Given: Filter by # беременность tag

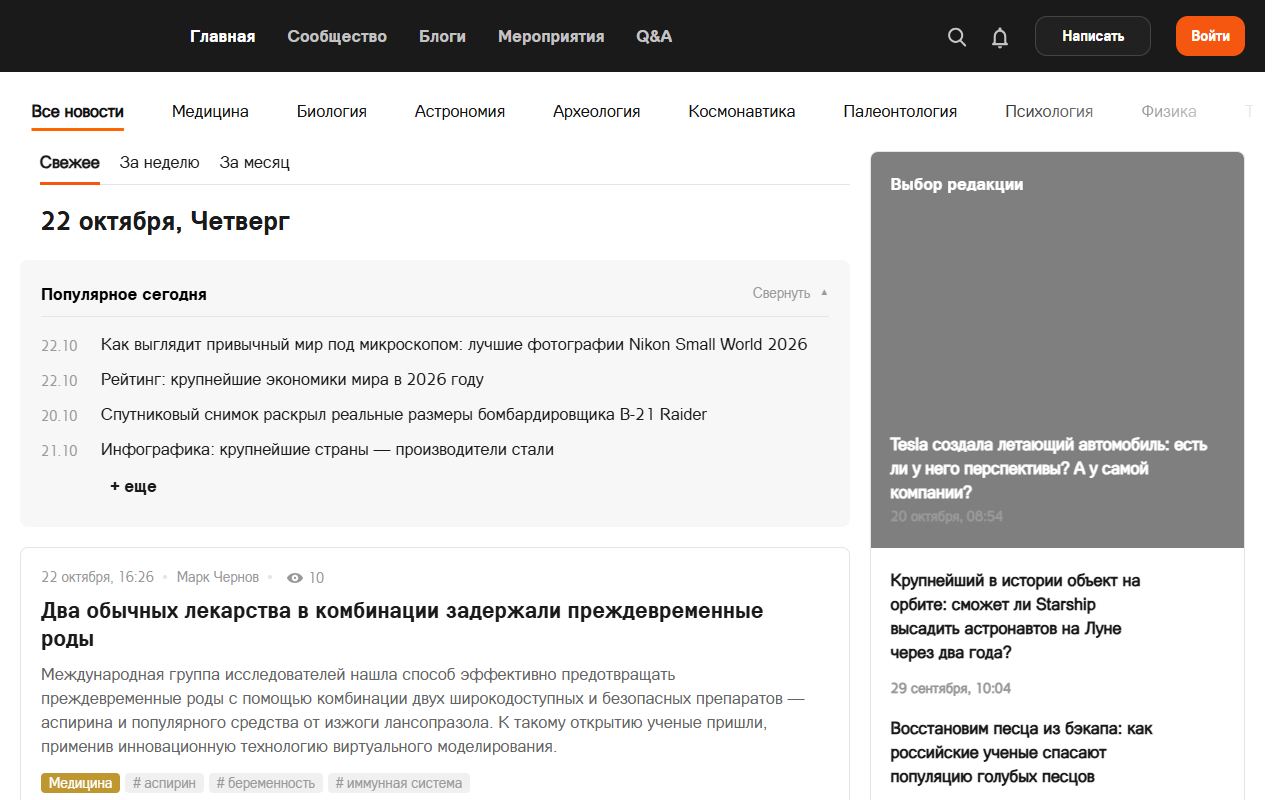Looking at the screenshot, I should pos(266,783).
